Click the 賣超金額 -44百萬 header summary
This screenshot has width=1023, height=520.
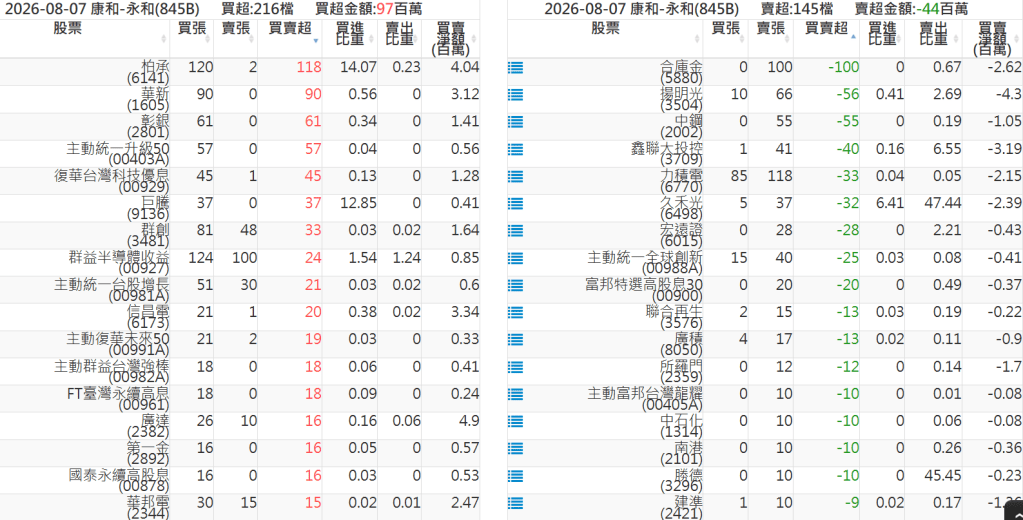[x=911, y=9]
